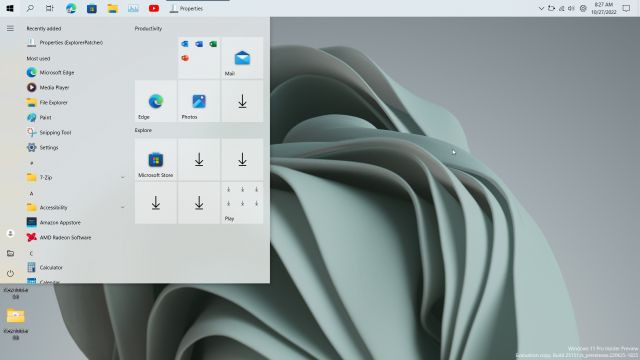Open the Mail tile
Viewport: 640px width, 360px height.
[x=242, y=58]
